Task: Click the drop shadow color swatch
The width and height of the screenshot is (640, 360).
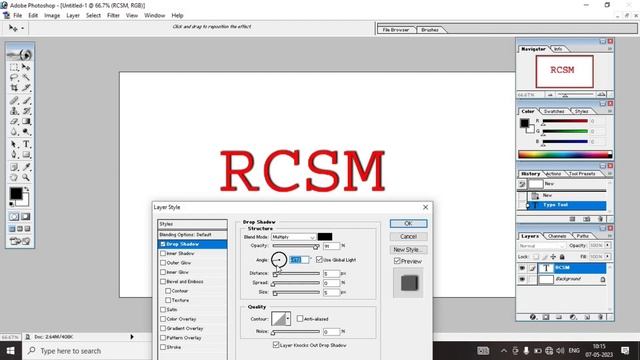Action: (325, 237)
